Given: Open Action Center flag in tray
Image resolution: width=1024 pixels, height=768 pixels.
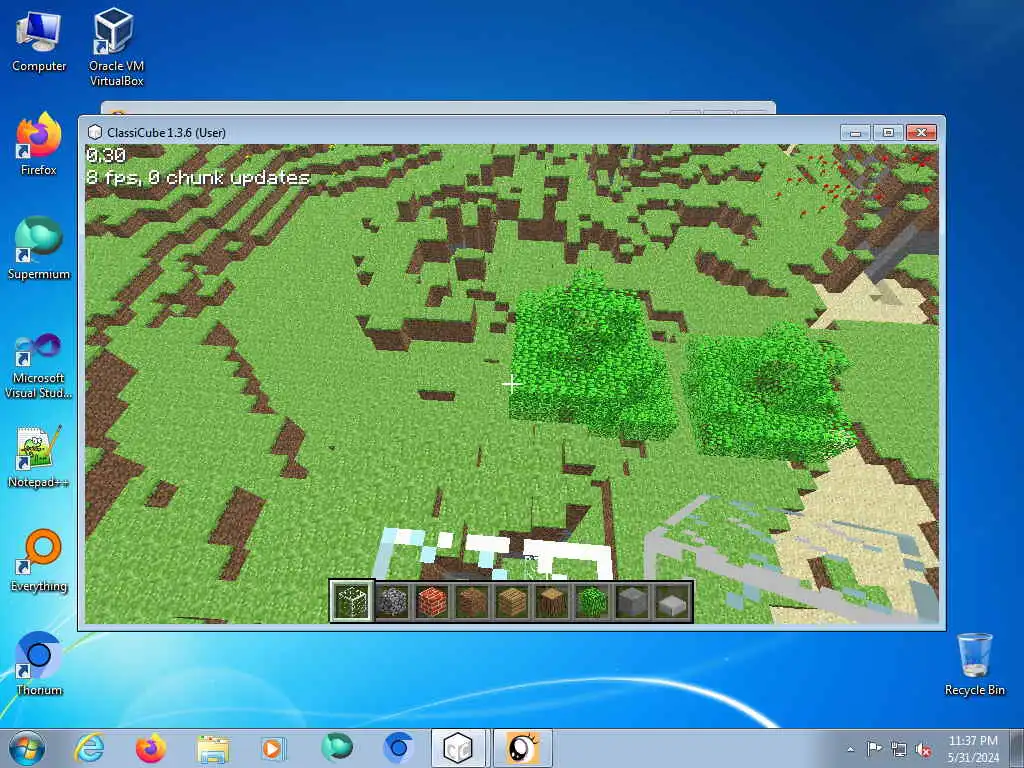Looking at the screenshot, I should click(x=874, y=749).
